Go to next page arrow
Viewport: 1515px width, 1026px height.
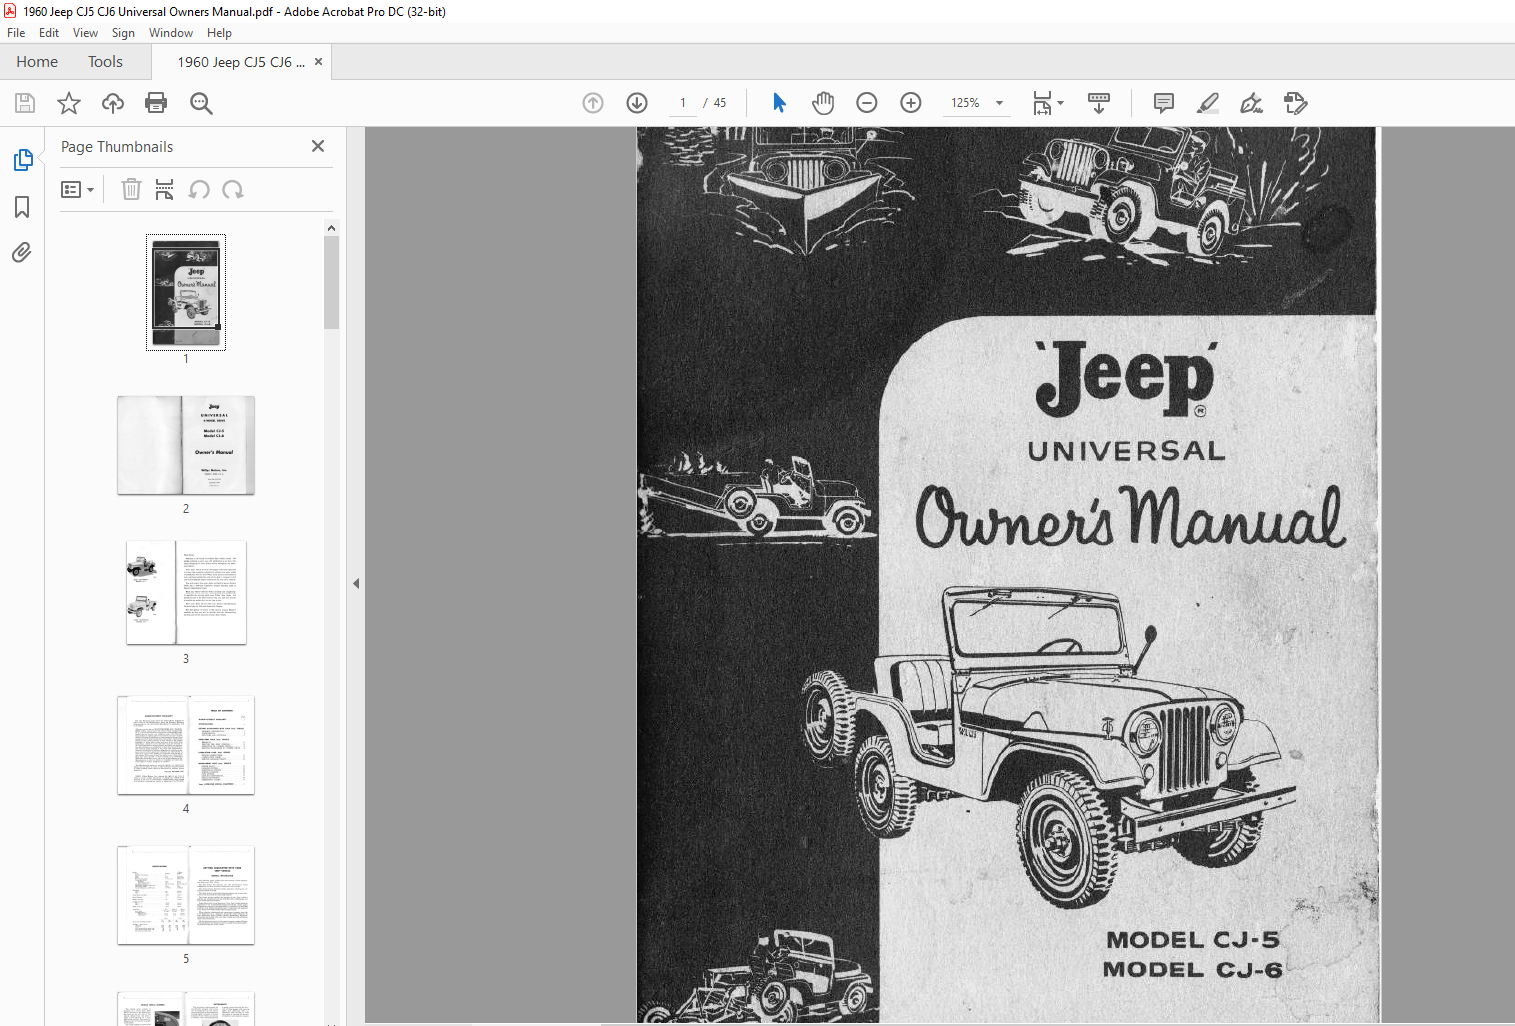click(637, 103)
